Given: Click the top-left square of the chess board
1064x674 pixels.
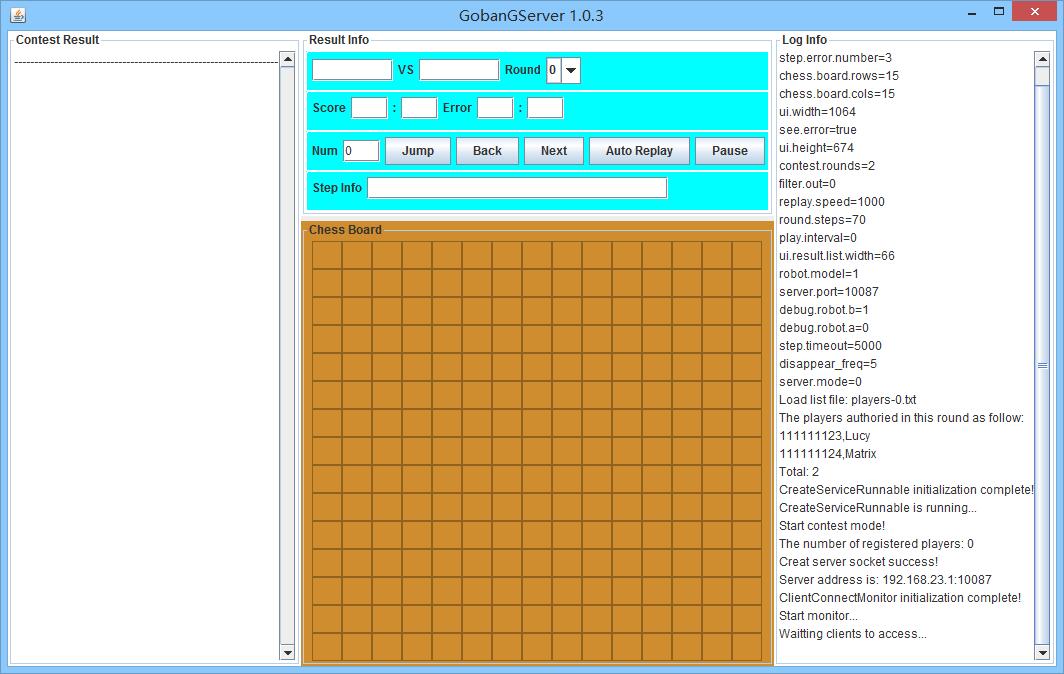Looking at the screenshot, I should [x=327, y=256].
